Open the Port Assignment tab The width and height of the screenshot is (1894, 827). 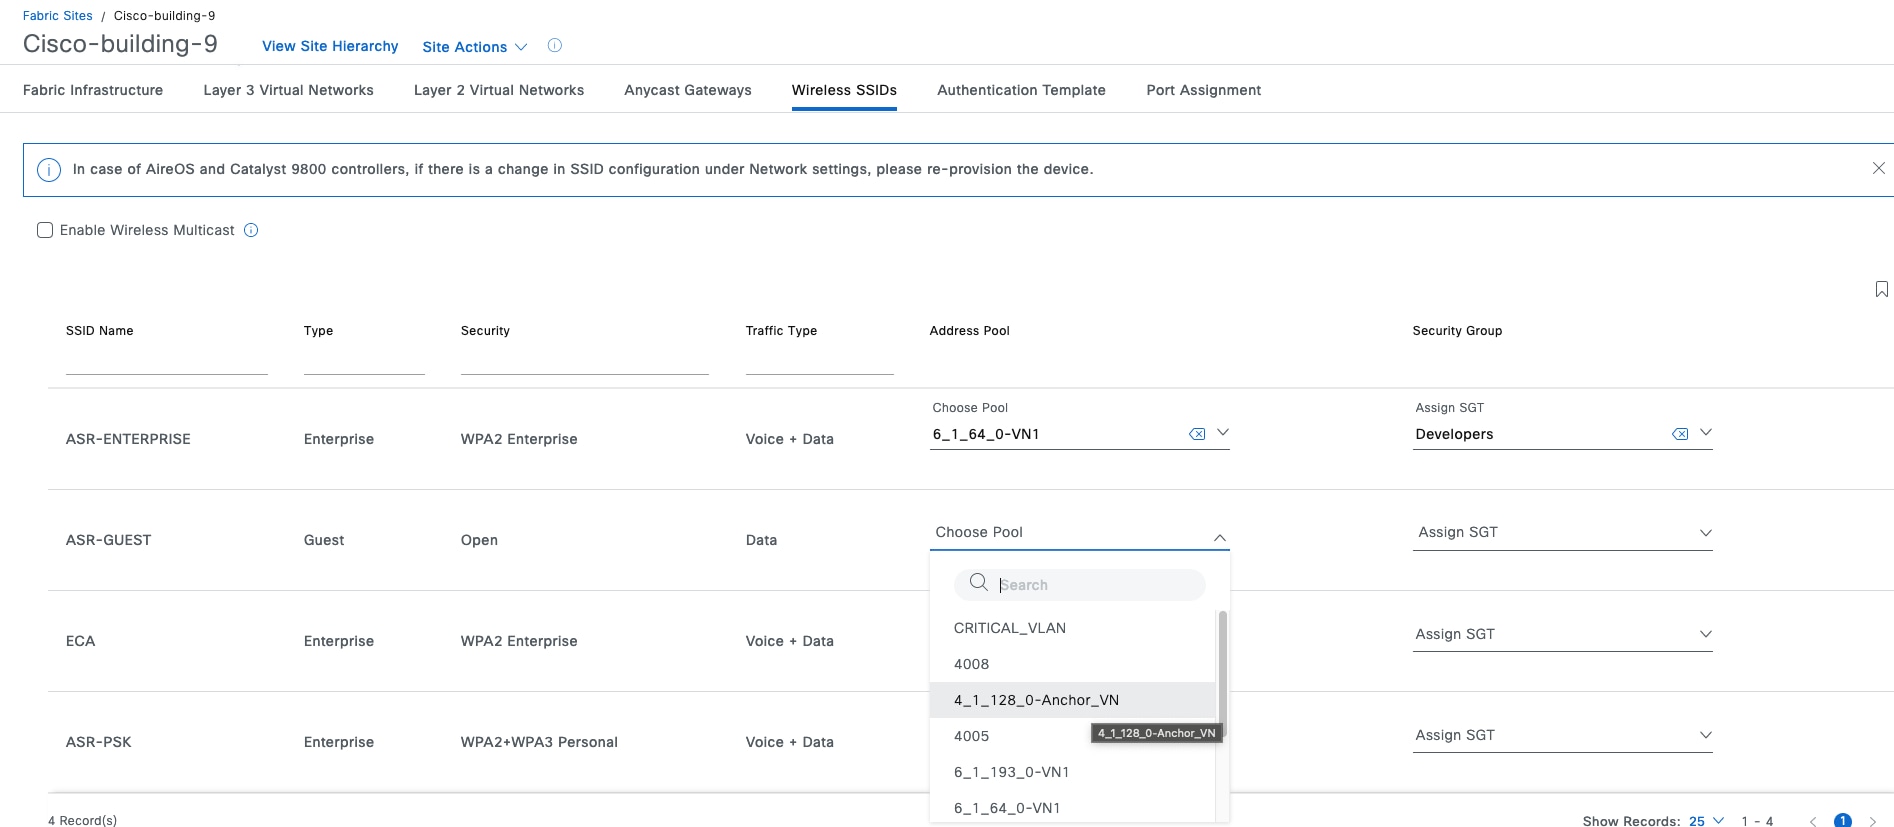1203,90
